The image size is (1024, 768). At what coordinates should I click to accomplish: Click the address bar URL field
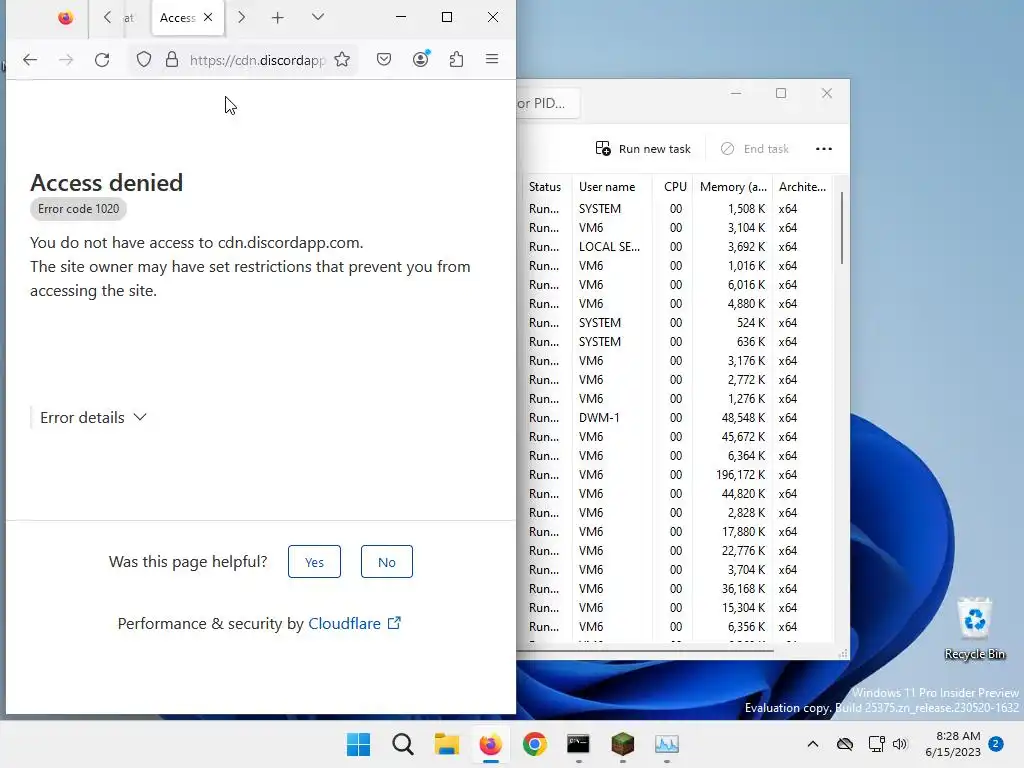point(257,60)
